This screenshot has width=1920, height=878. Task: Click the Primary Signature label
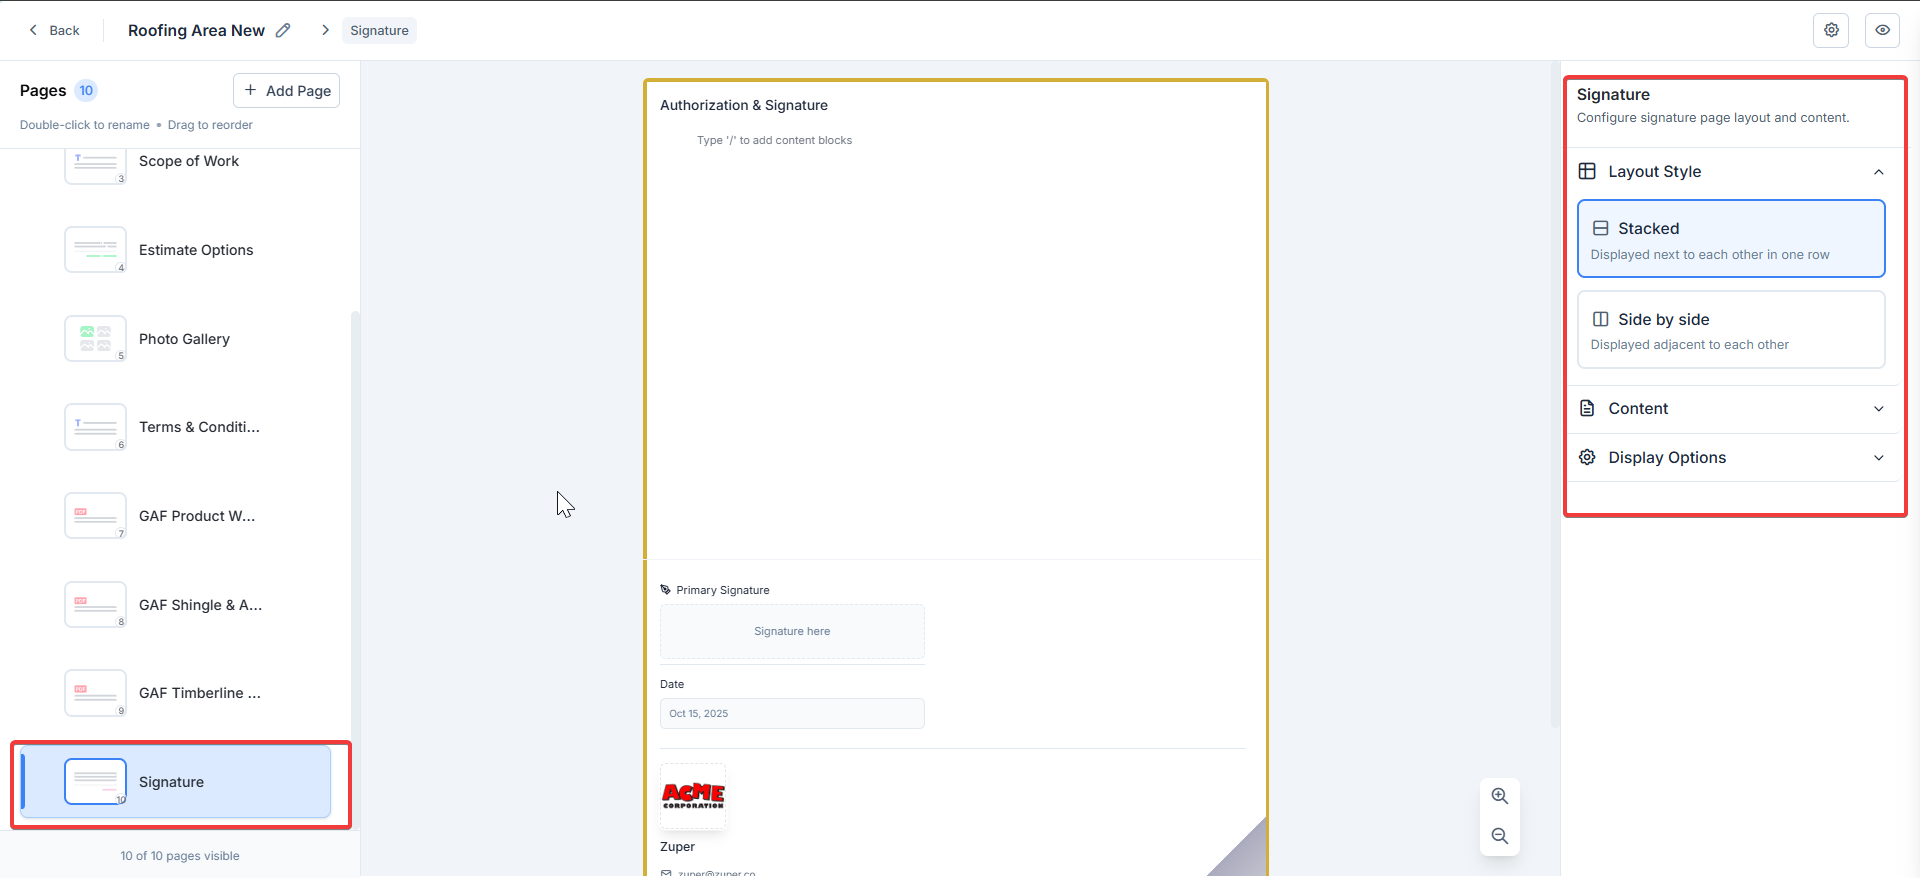point(723,590)
